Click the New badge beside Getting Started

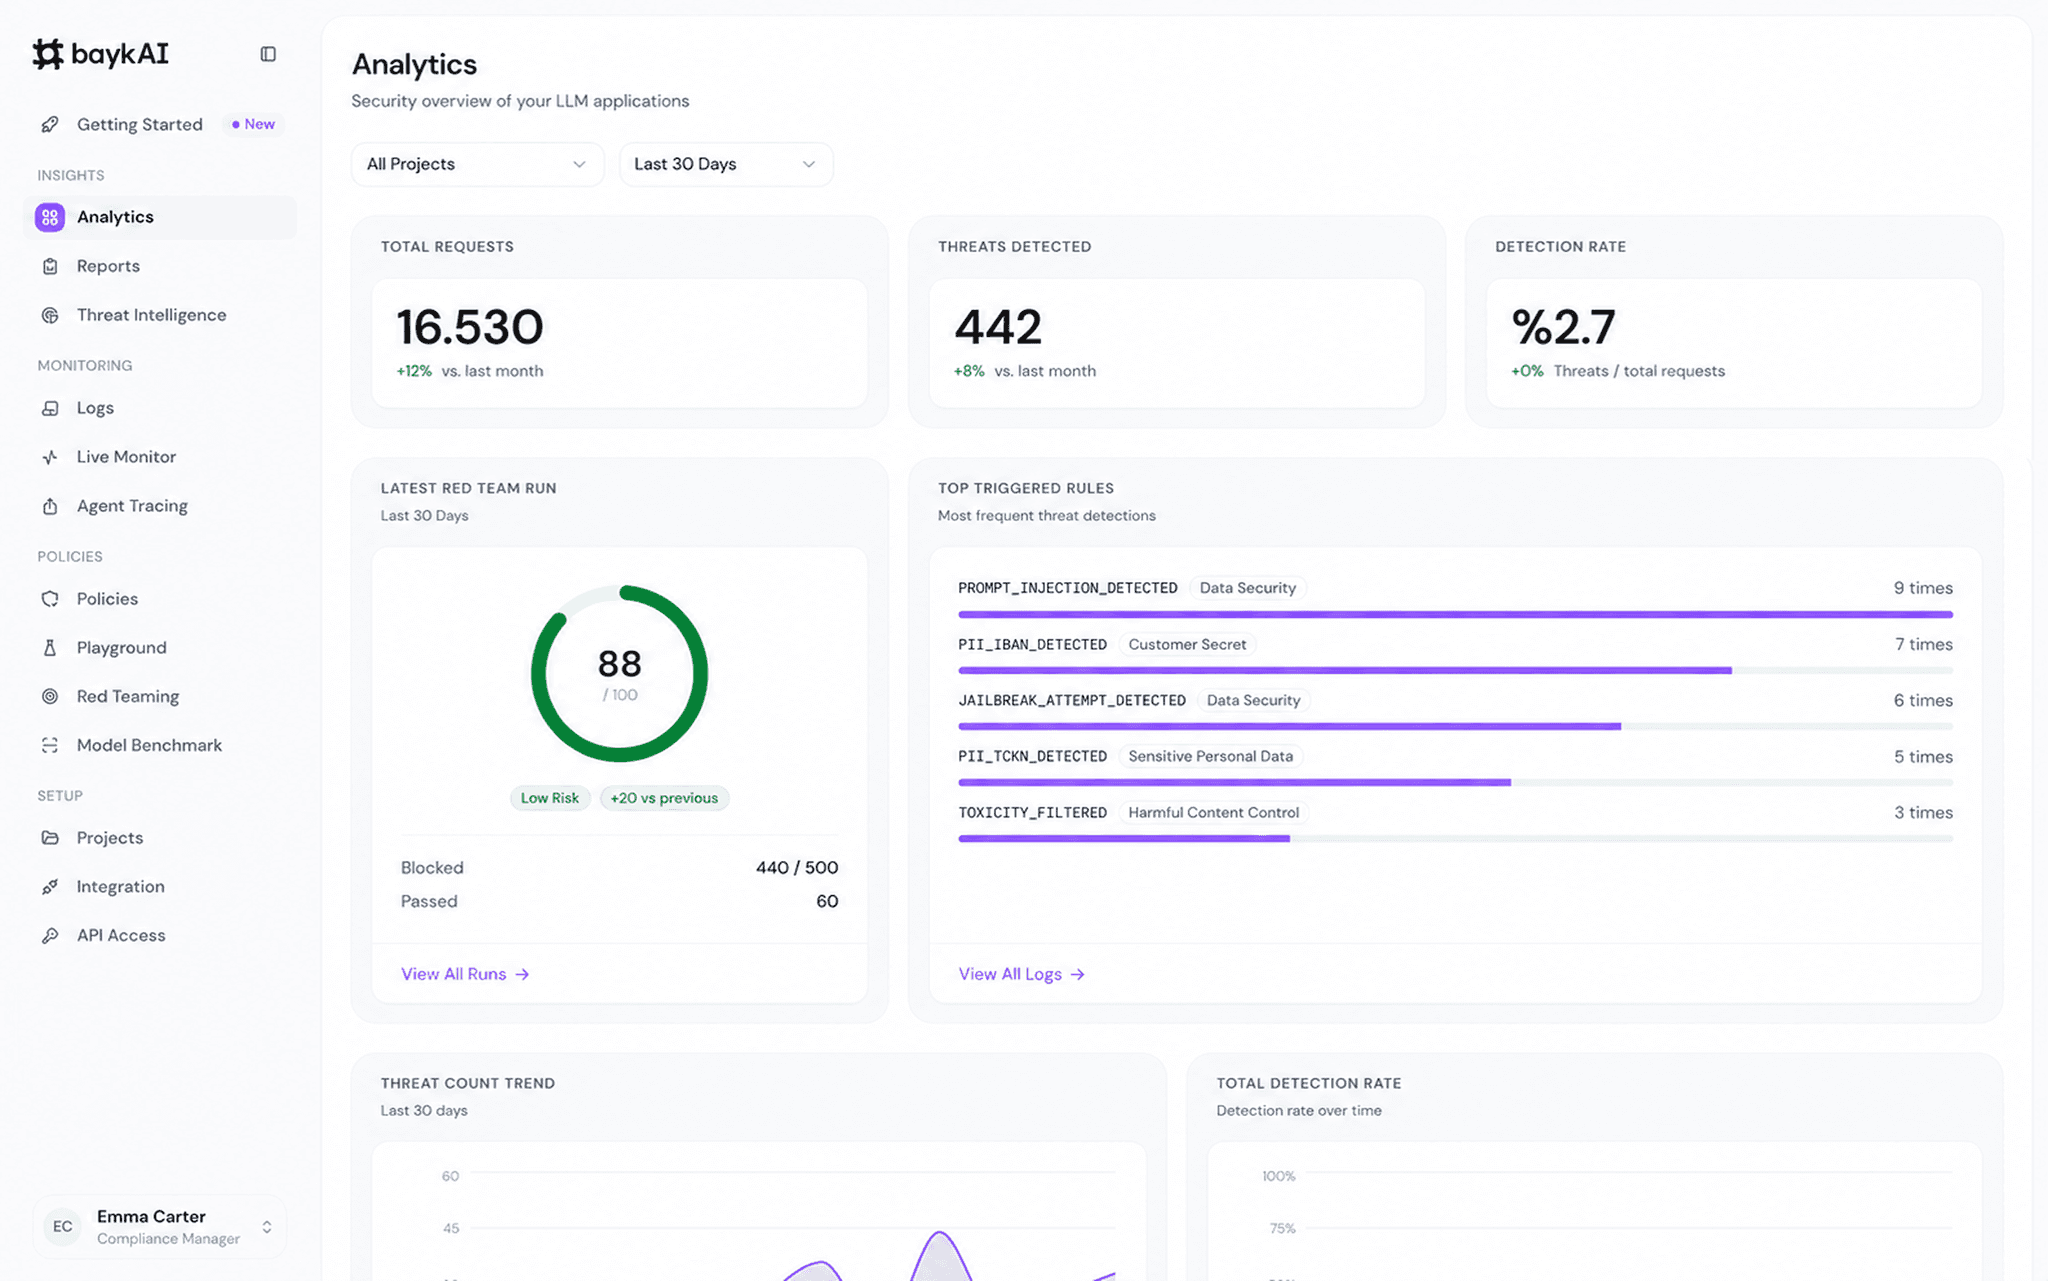(x=253, y=124)
